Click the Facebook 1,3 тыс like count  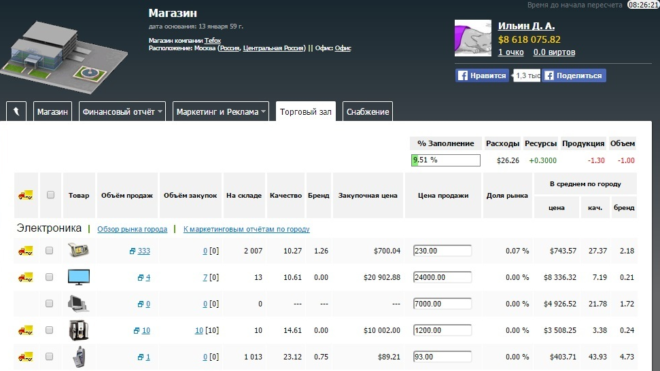coord(527,75)
